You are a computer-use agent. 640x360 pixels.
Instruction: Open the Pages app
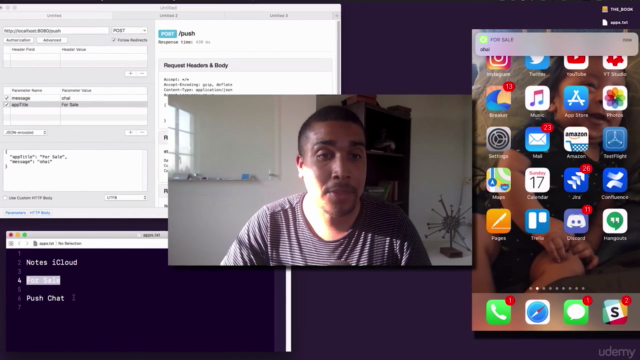point(498,221)
